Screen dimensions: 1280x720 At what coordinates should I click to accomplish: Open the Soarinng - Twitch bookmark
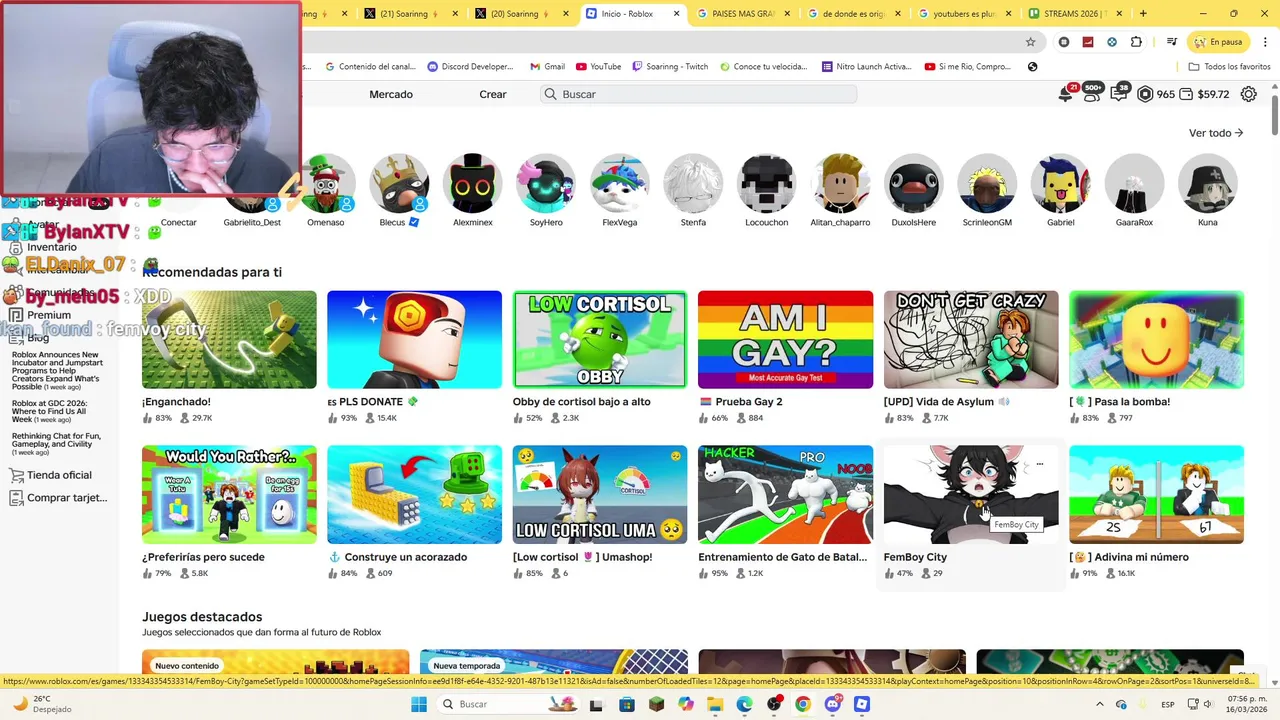pos(670,66)
